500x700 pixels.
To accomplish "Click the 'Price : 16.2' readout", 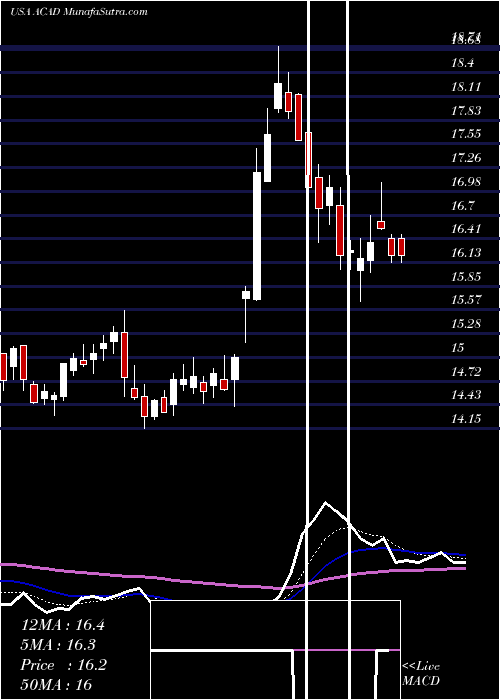I will coord(64,665).
